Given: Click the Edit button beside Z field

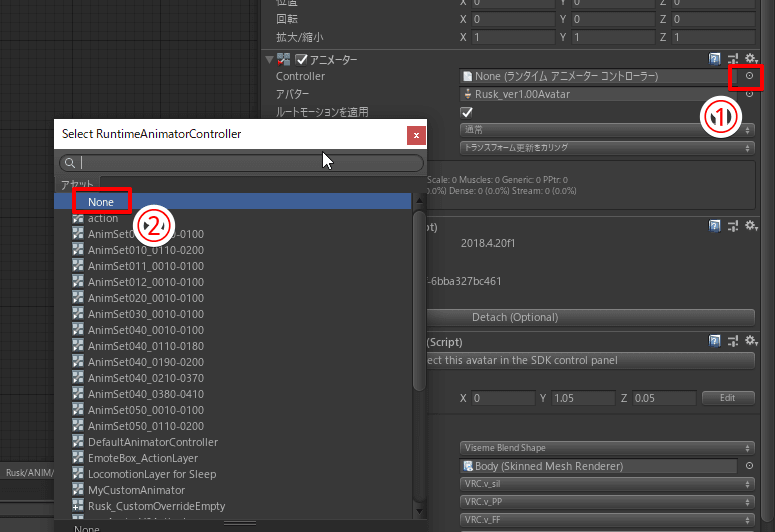Looking at the screenshot, I should 728,398.
